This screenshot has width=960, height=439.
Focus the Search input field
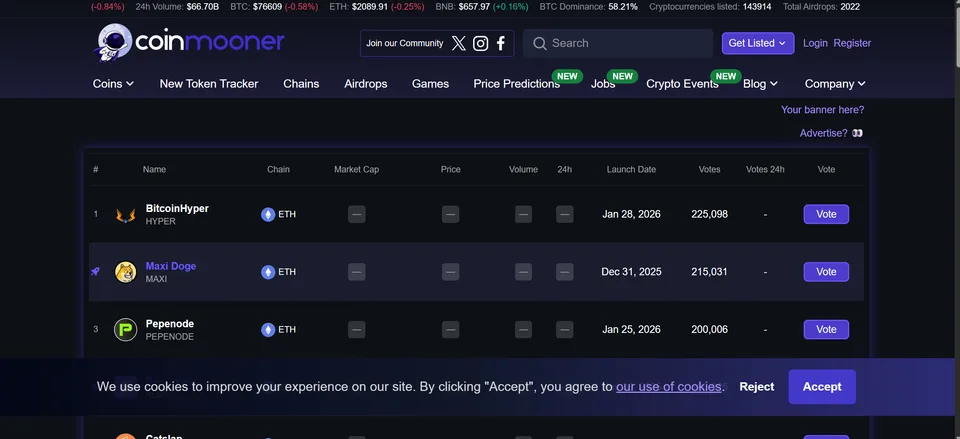(618, 43)
